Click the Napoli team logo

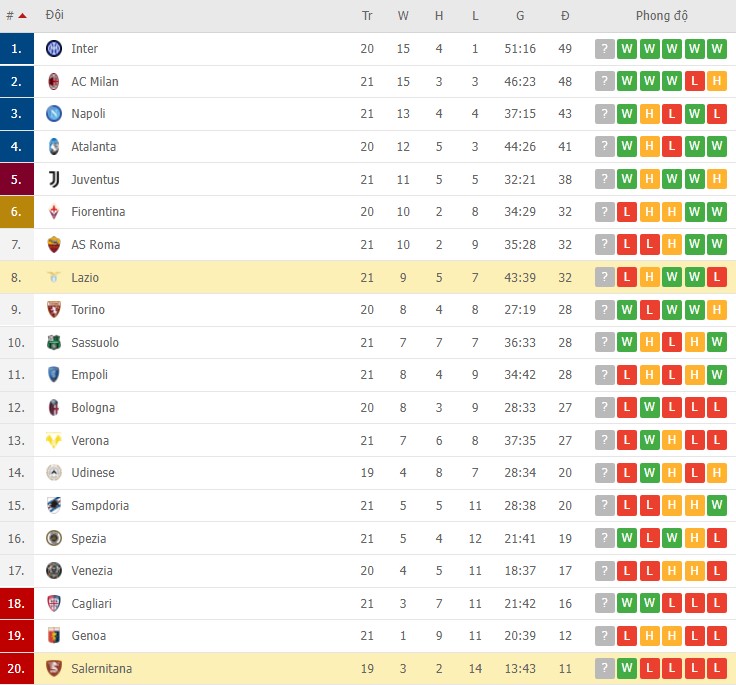tap(54, 114)
